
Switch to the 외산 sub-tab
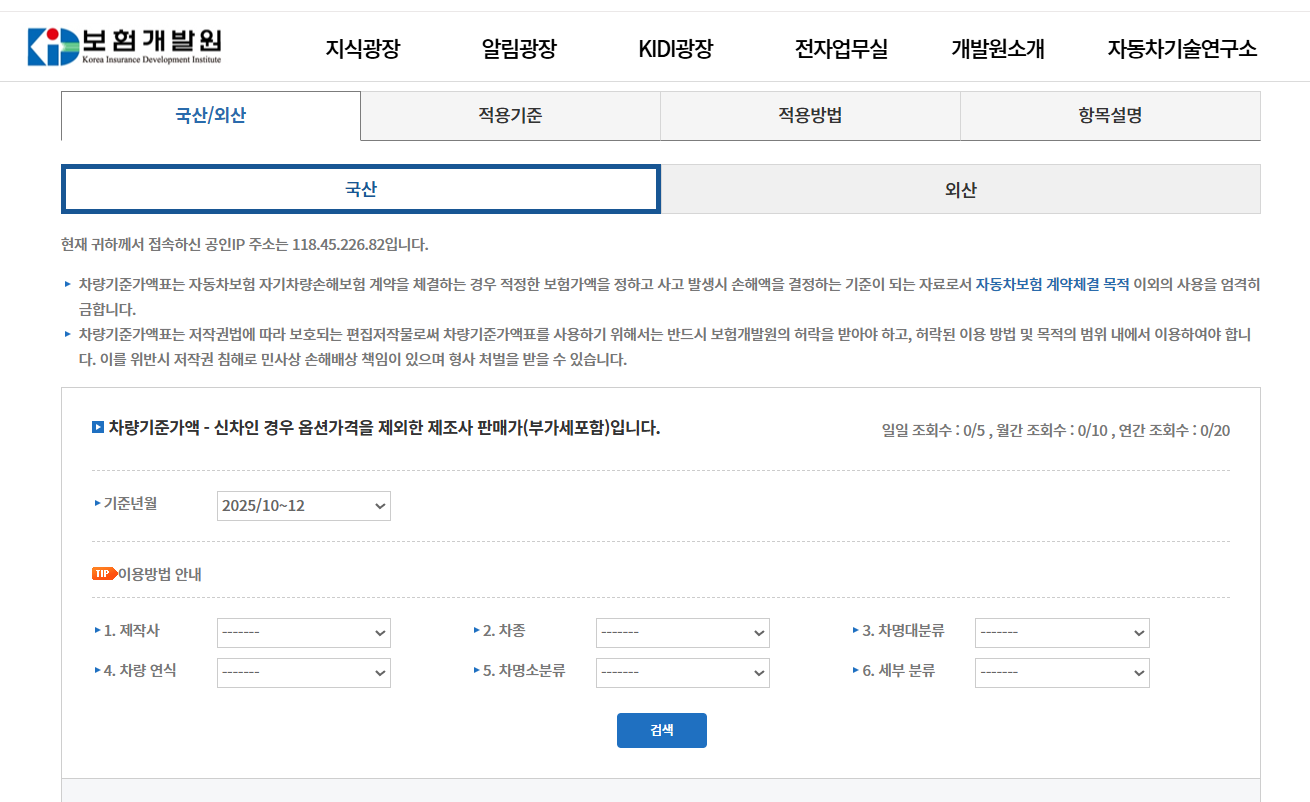(960, 190)
